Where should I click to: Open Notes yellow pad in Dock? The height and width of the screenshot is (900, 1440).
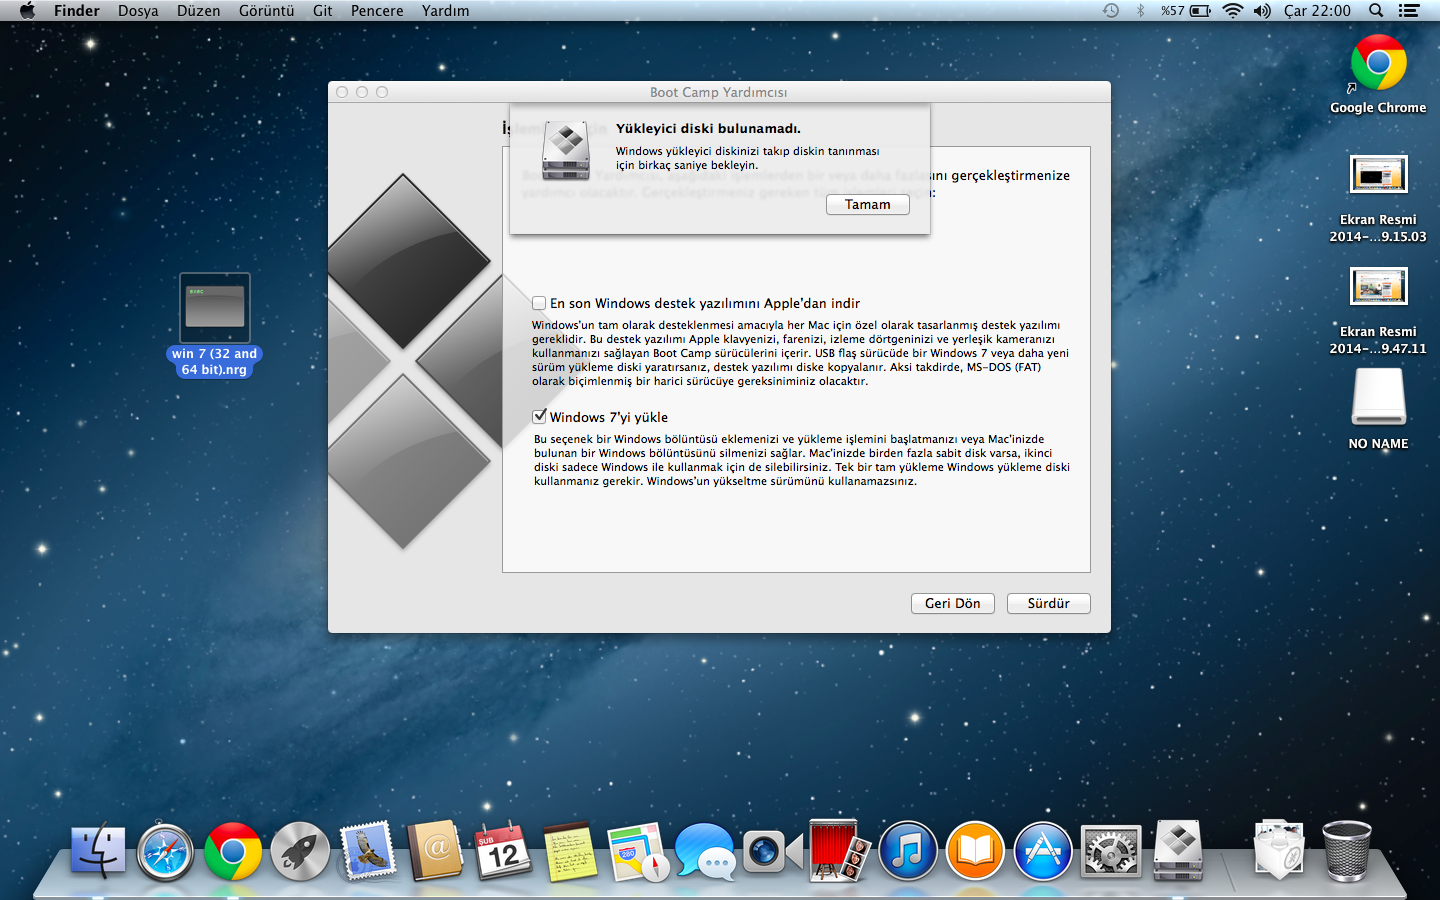(570, 851)
